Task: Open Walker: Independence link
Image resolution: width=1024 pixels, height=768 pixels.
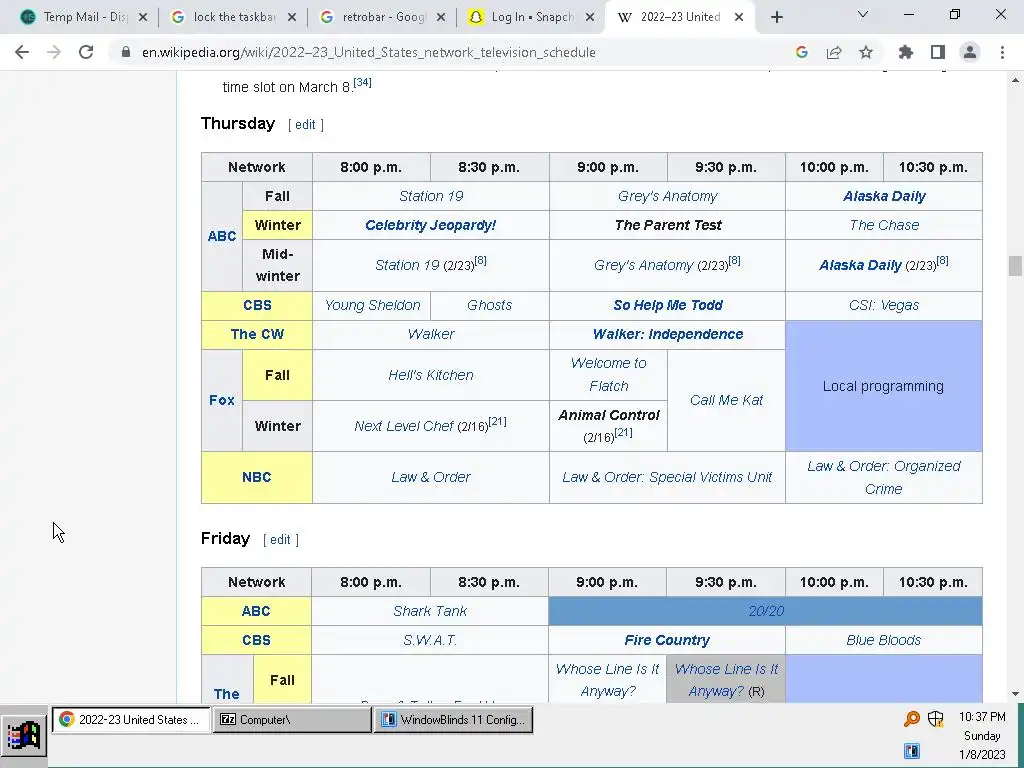Action: [667, 334]
